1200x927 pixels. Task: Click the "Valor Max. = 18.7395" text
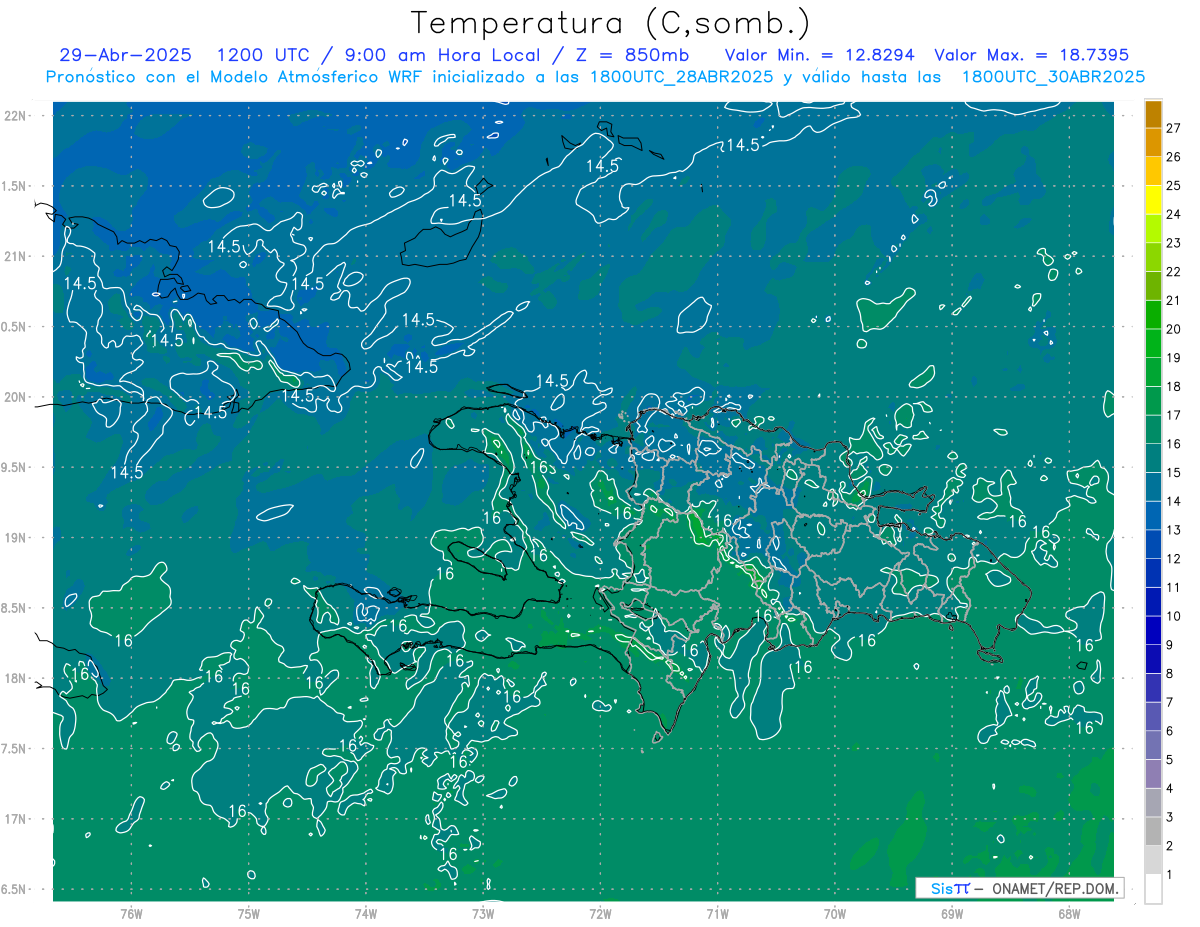(x=1031, y=55)
